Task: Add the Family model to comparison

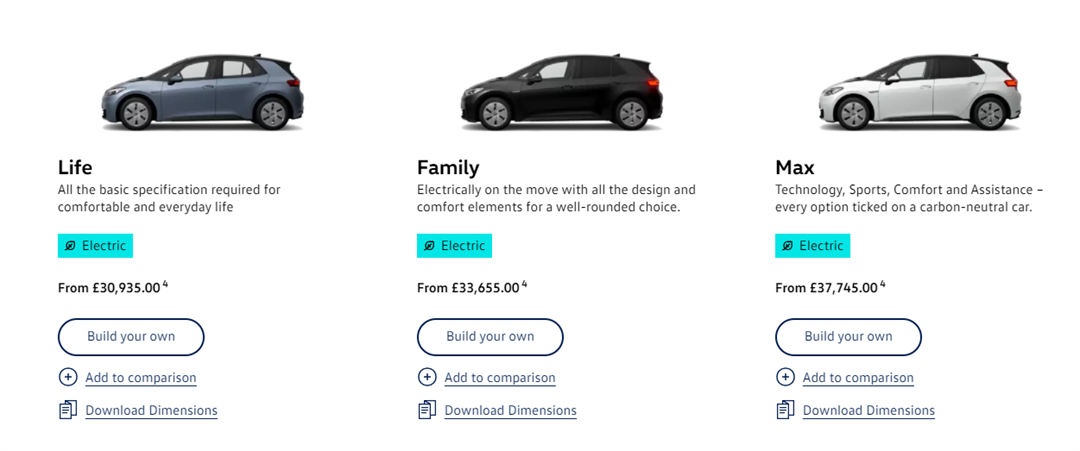Action: (500, 378)
